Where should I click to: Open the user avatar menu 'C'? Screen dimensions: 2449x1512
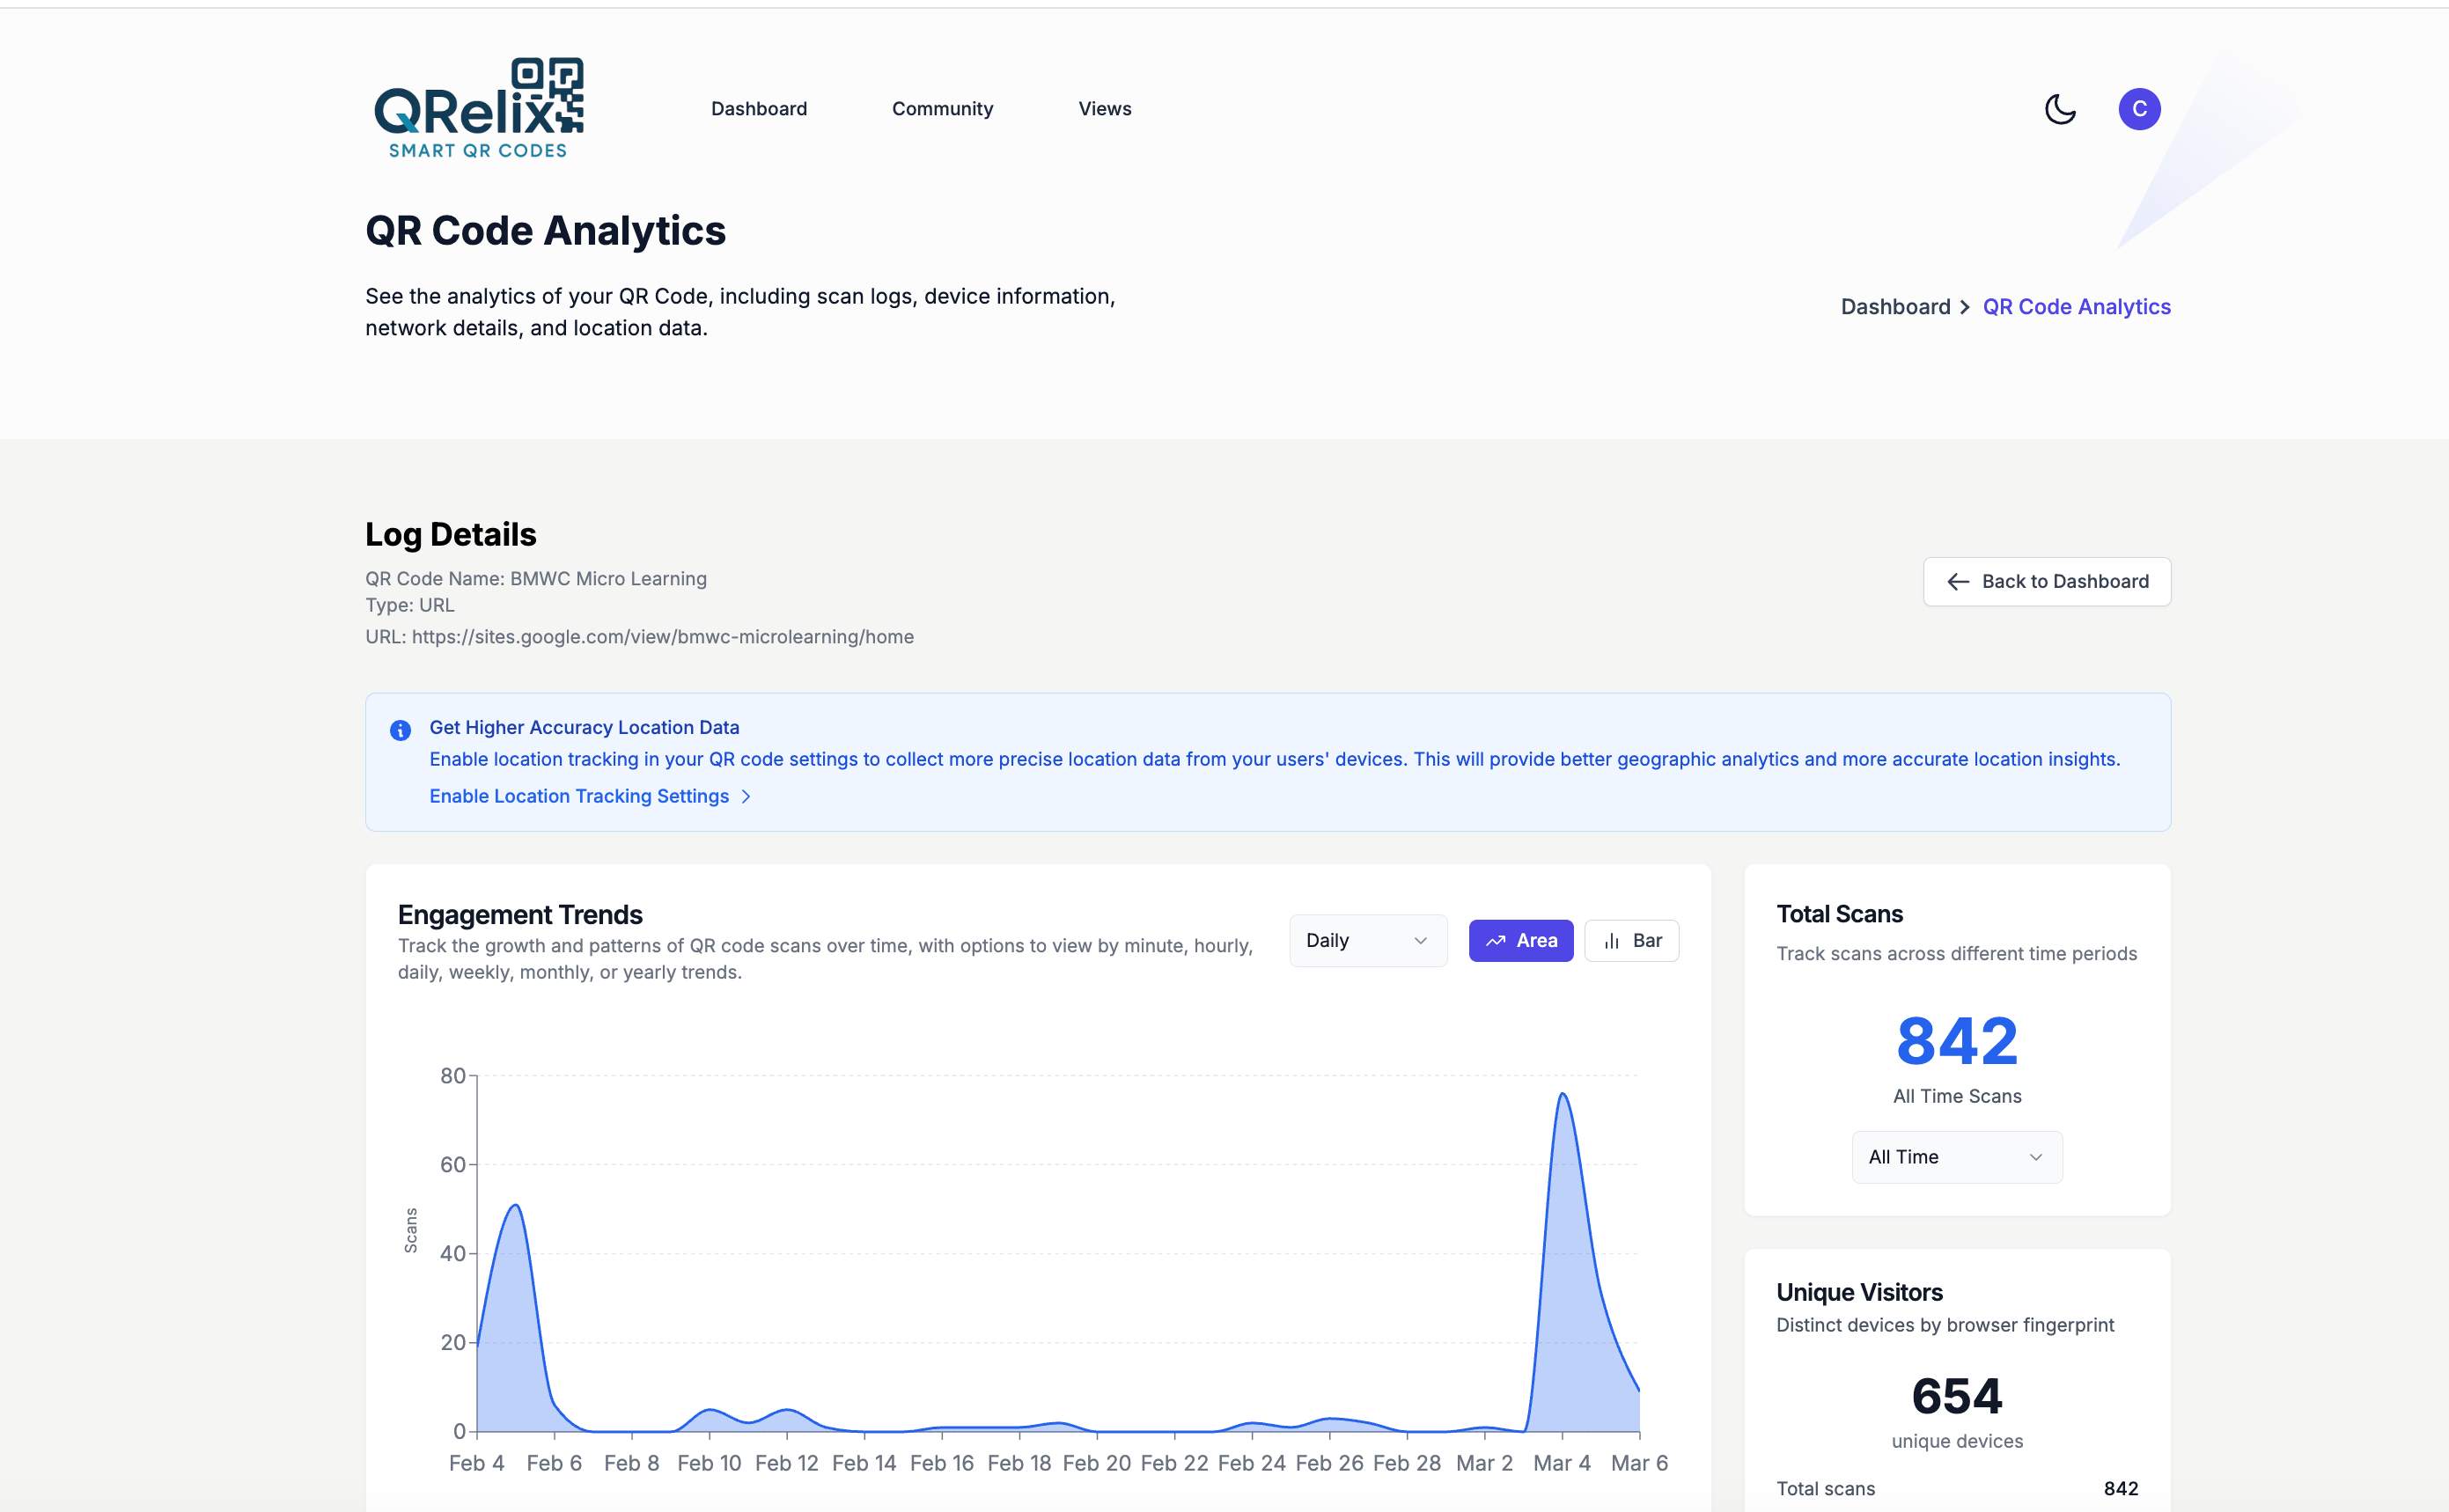2139,109
